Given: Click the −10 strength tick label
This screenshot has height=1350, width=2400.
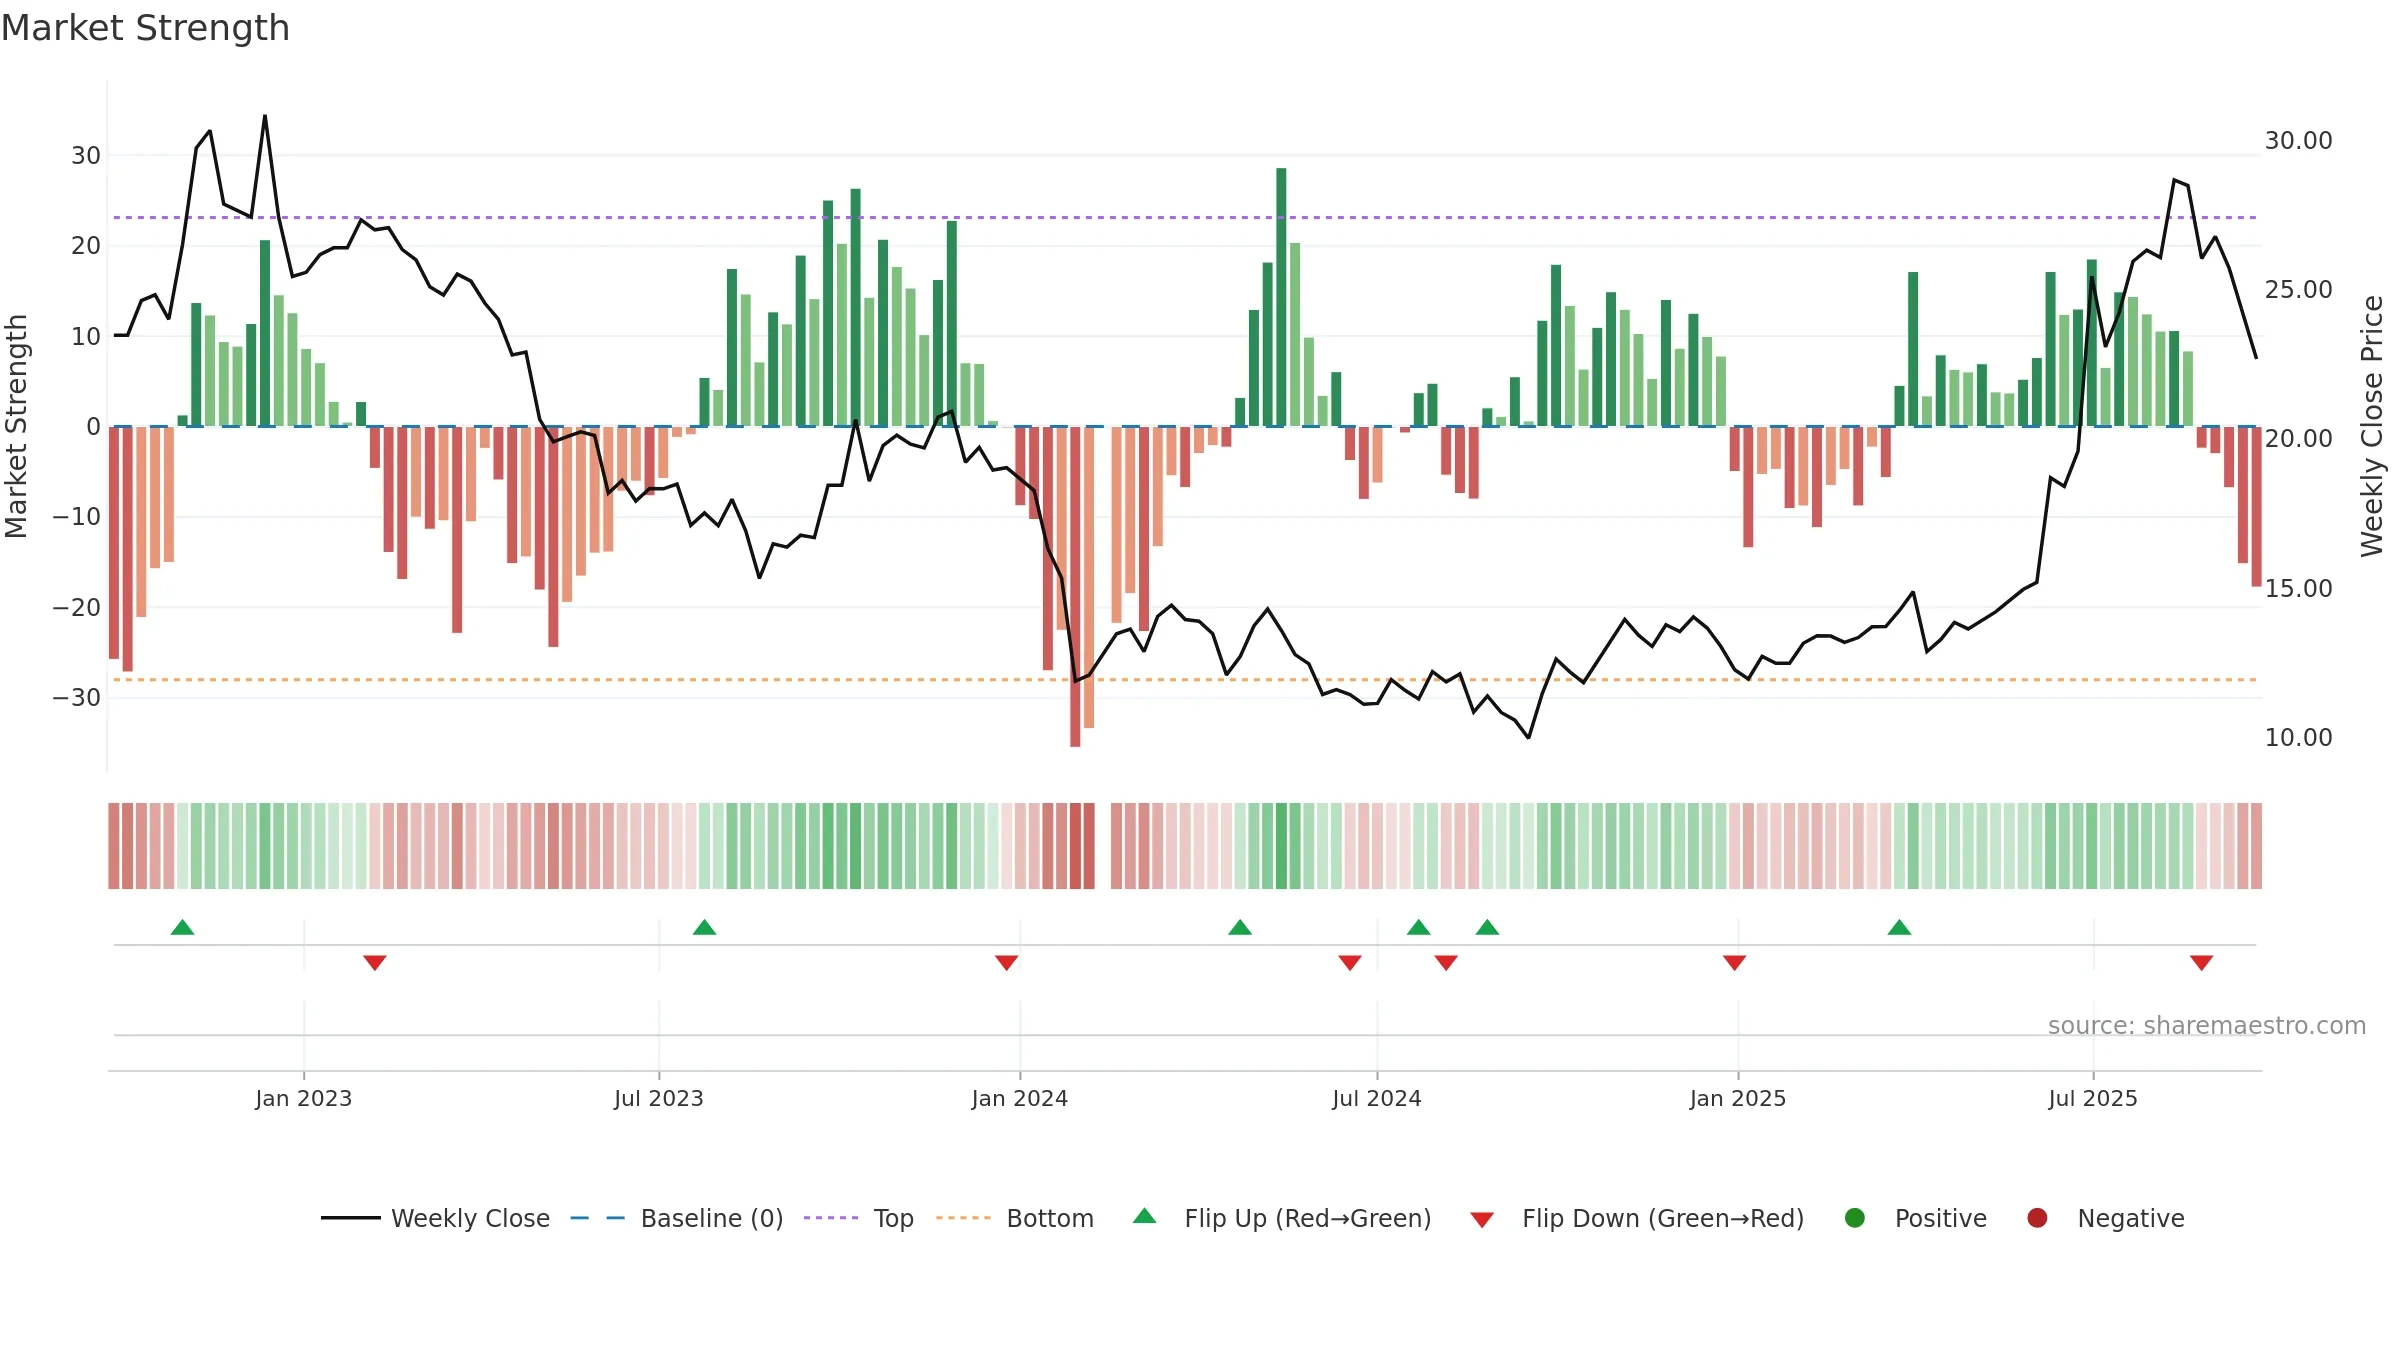Looking at the screenshot, I should point(77,516).
